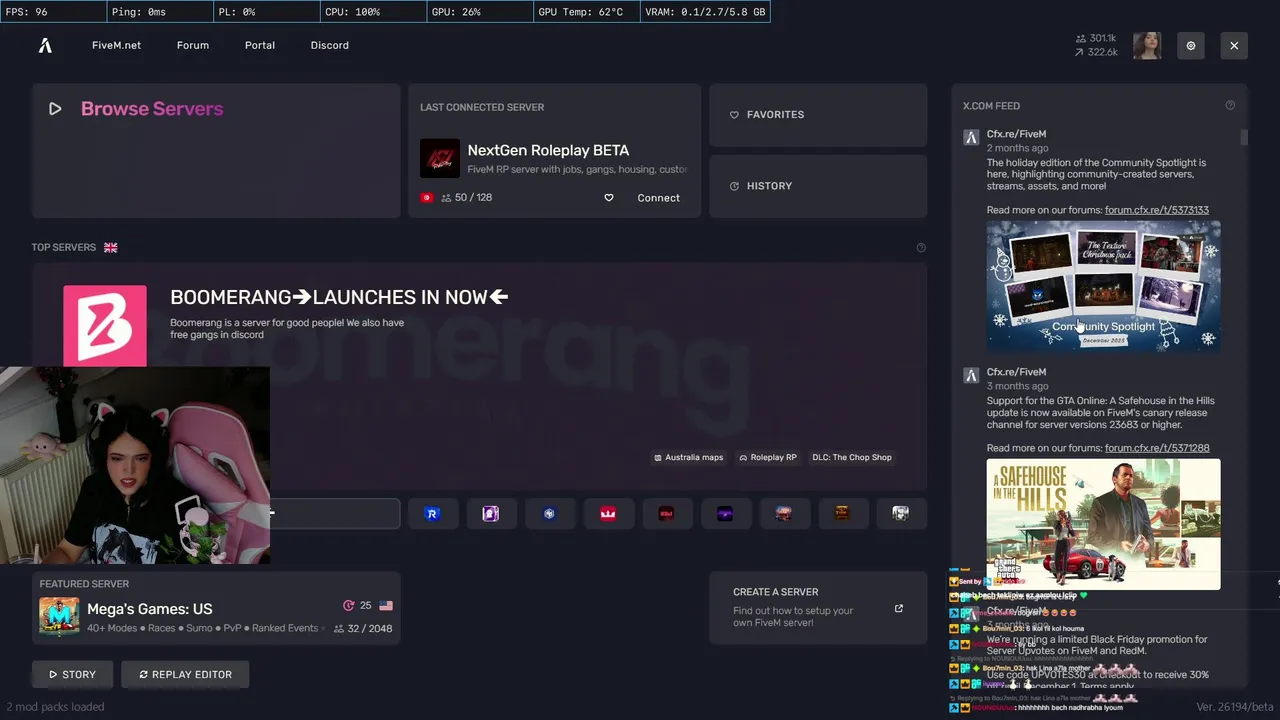Image resolution: width=1280 pixels, height=720 pixels.
Task: Close the FiveM window with the X button
Action: pyautogui.click(x=1234, y=46)
